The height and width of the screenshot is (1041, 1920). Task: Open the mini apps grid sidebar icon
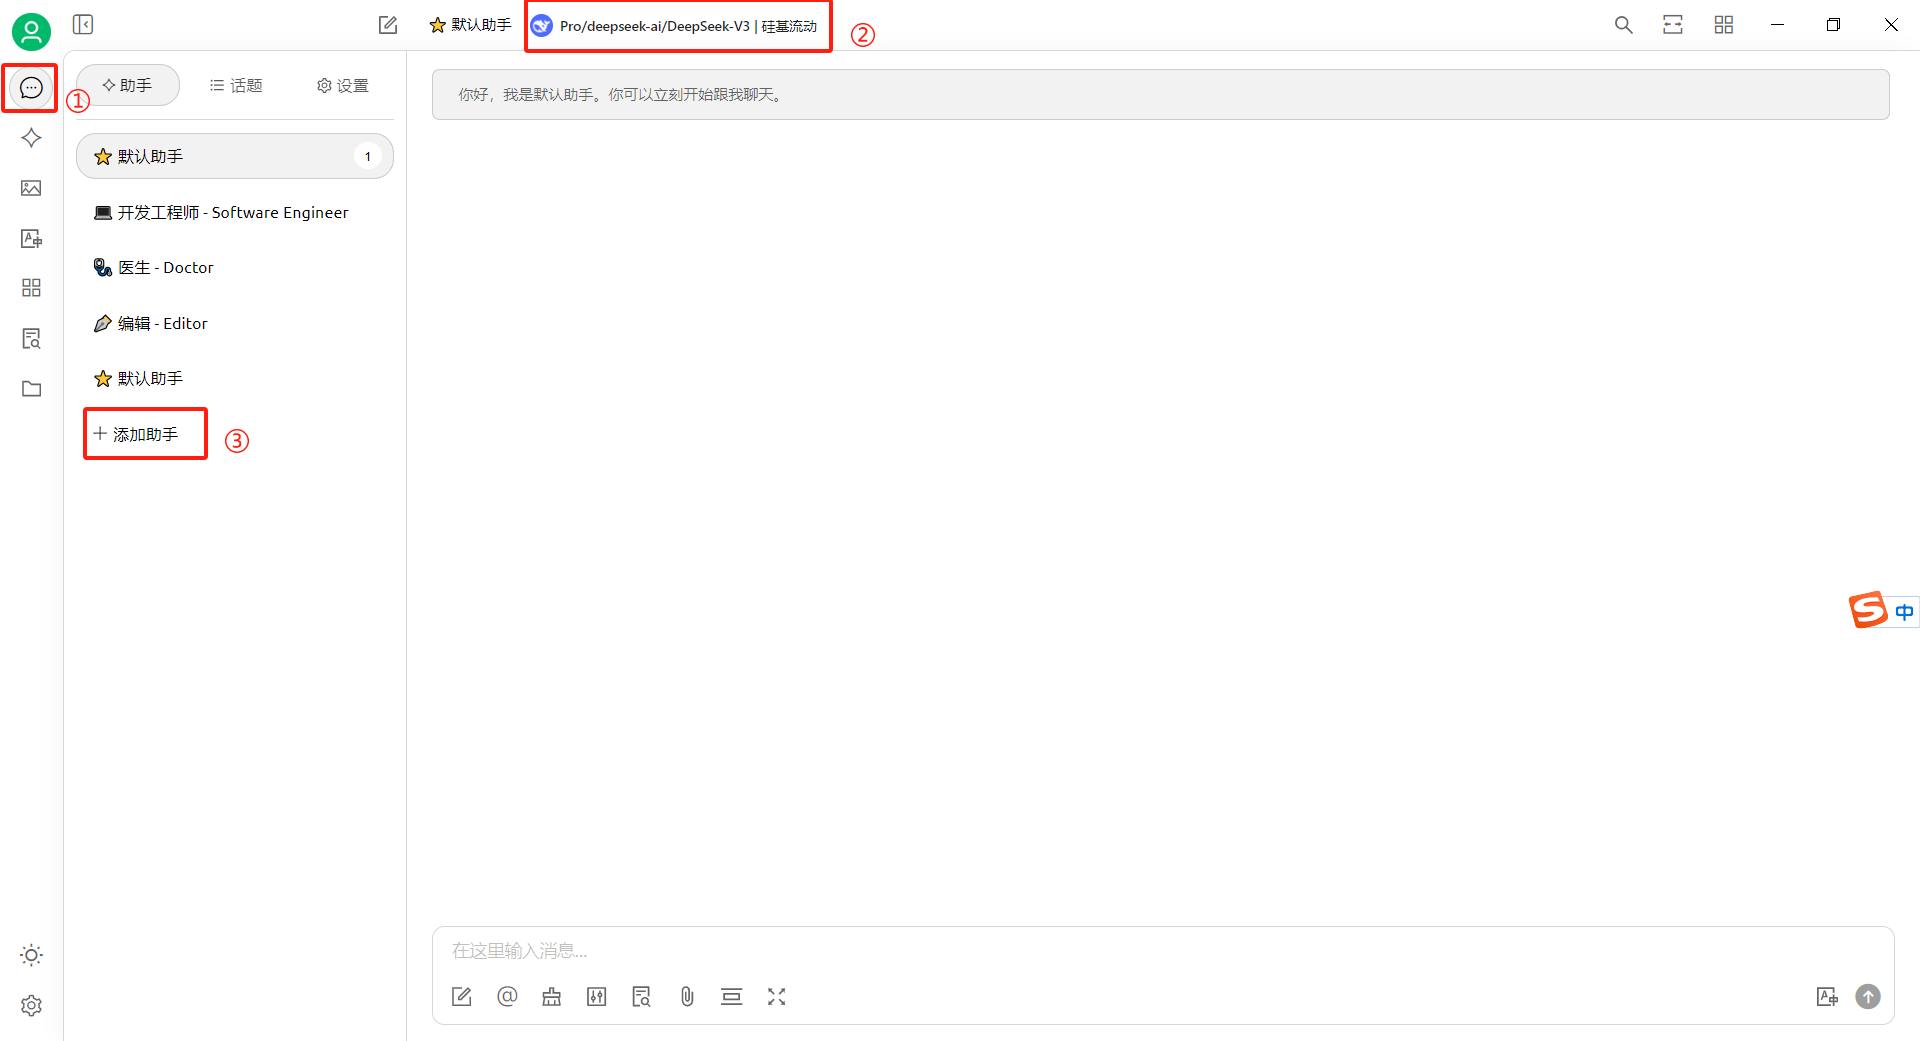31,288
